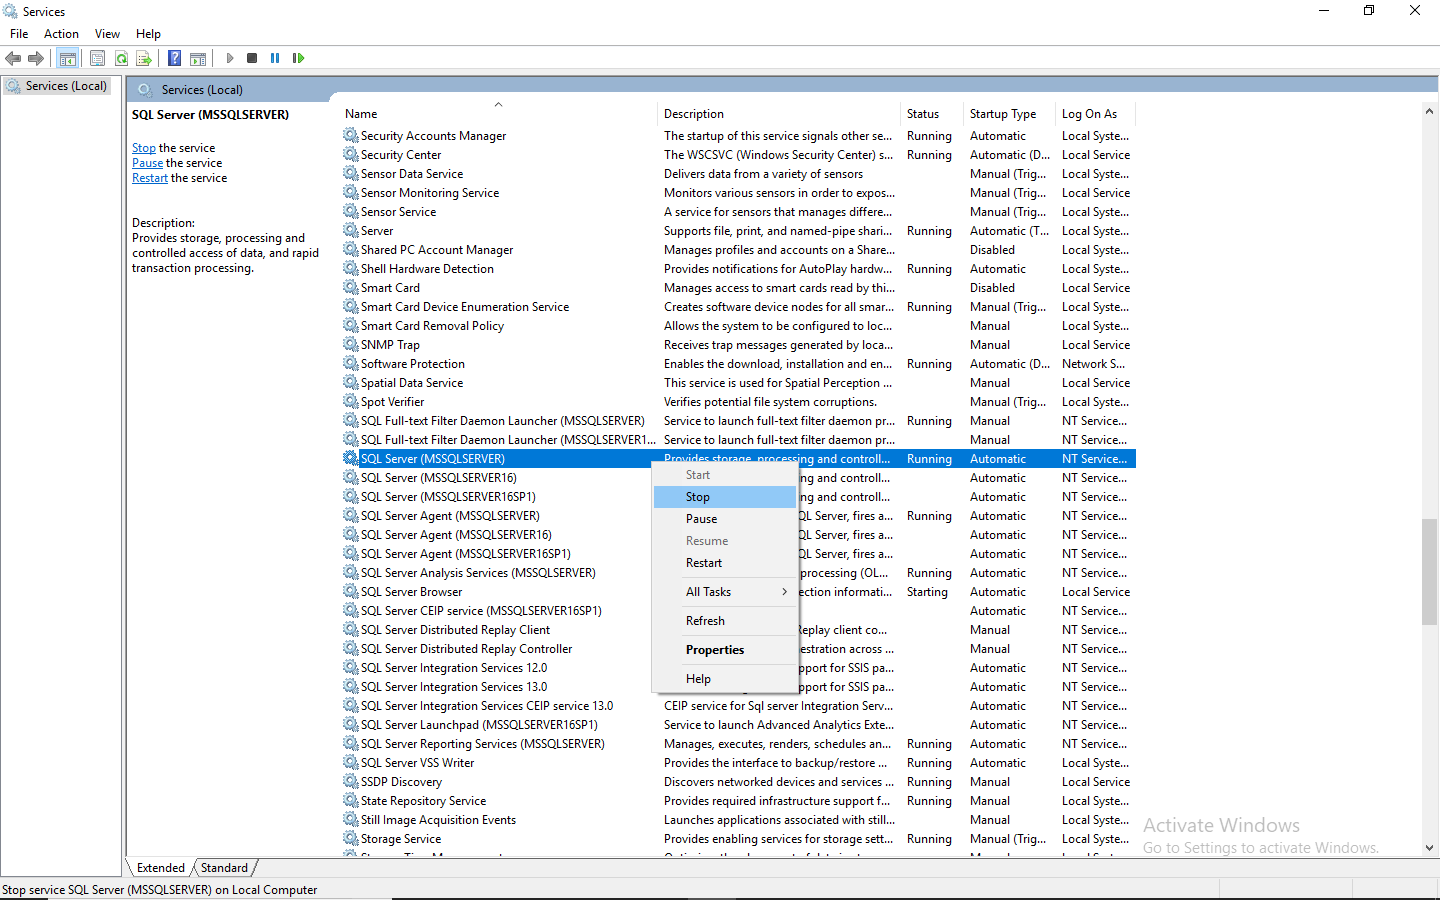1440x900 pixels.
Task: Expand All Tasks submenu arrow
Action: 784,592
